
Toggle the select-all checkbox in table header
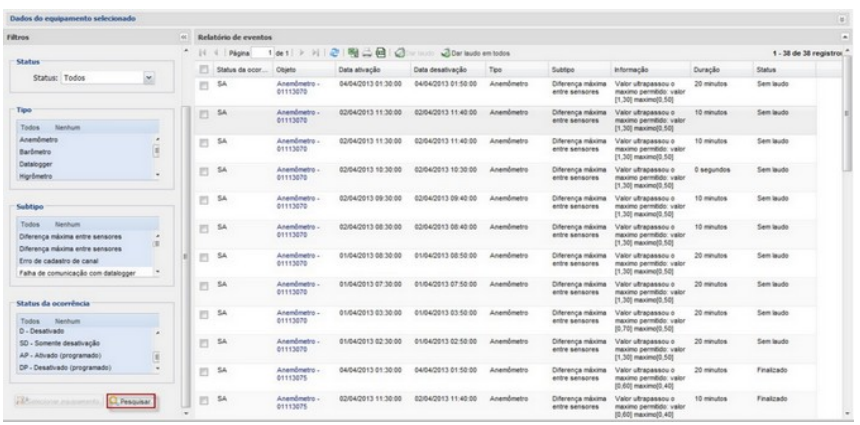(x=205, y=68)
